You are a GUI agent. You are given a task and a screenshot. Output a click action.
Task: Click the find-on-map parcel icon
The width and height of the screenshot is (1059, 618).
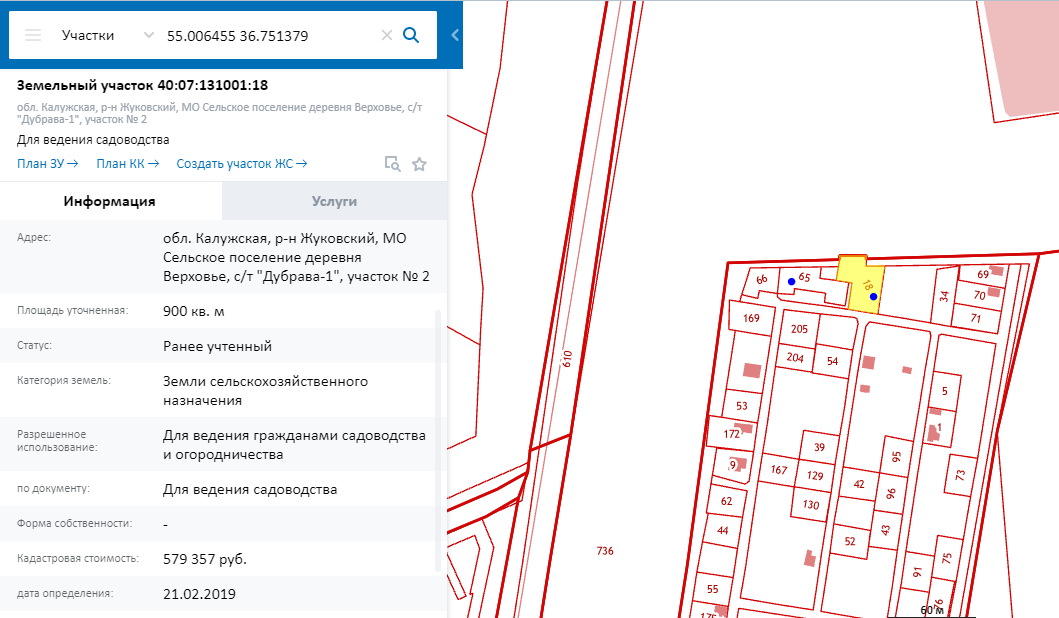point(392,163)
